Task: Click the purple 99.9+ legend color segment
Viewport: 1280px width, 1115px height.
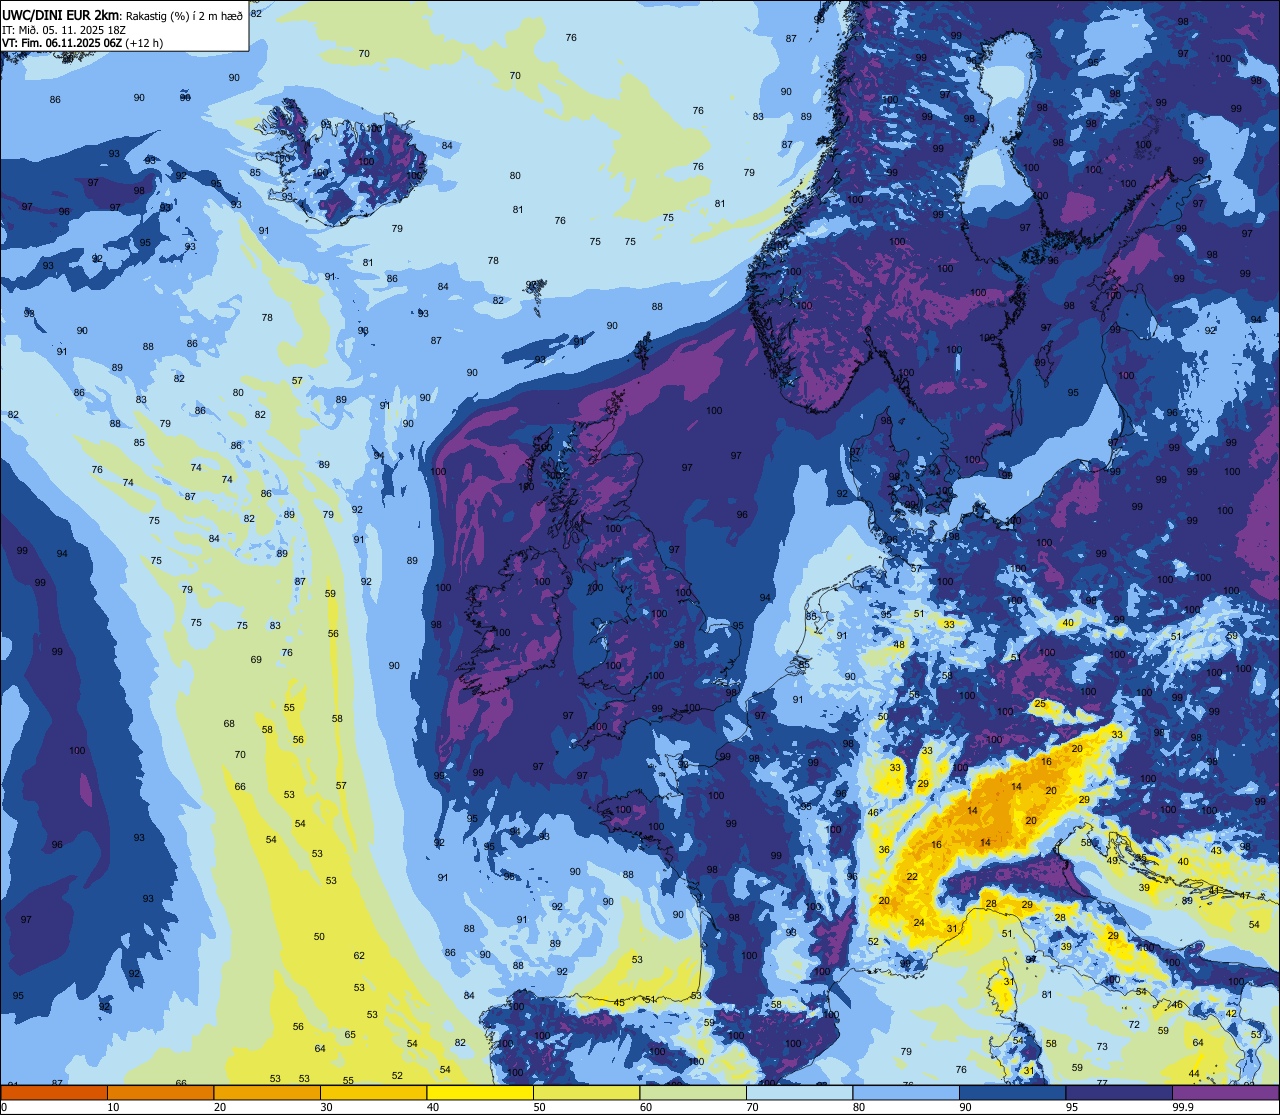Action: pyautogui.click(x=1226, y=1092)
